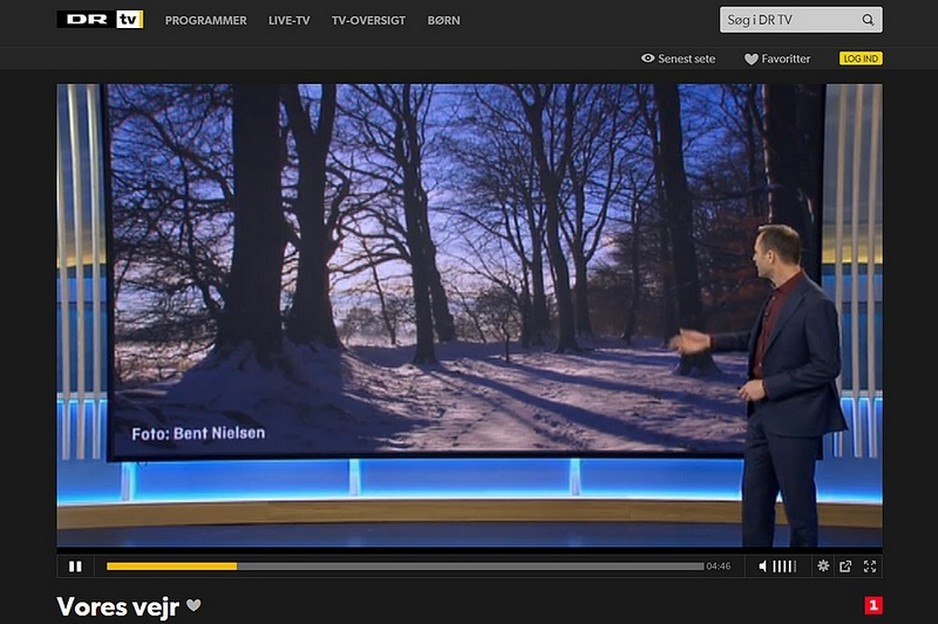Open the PROGRAMMER menu
The image size is (938, 624).
[206, 20]
